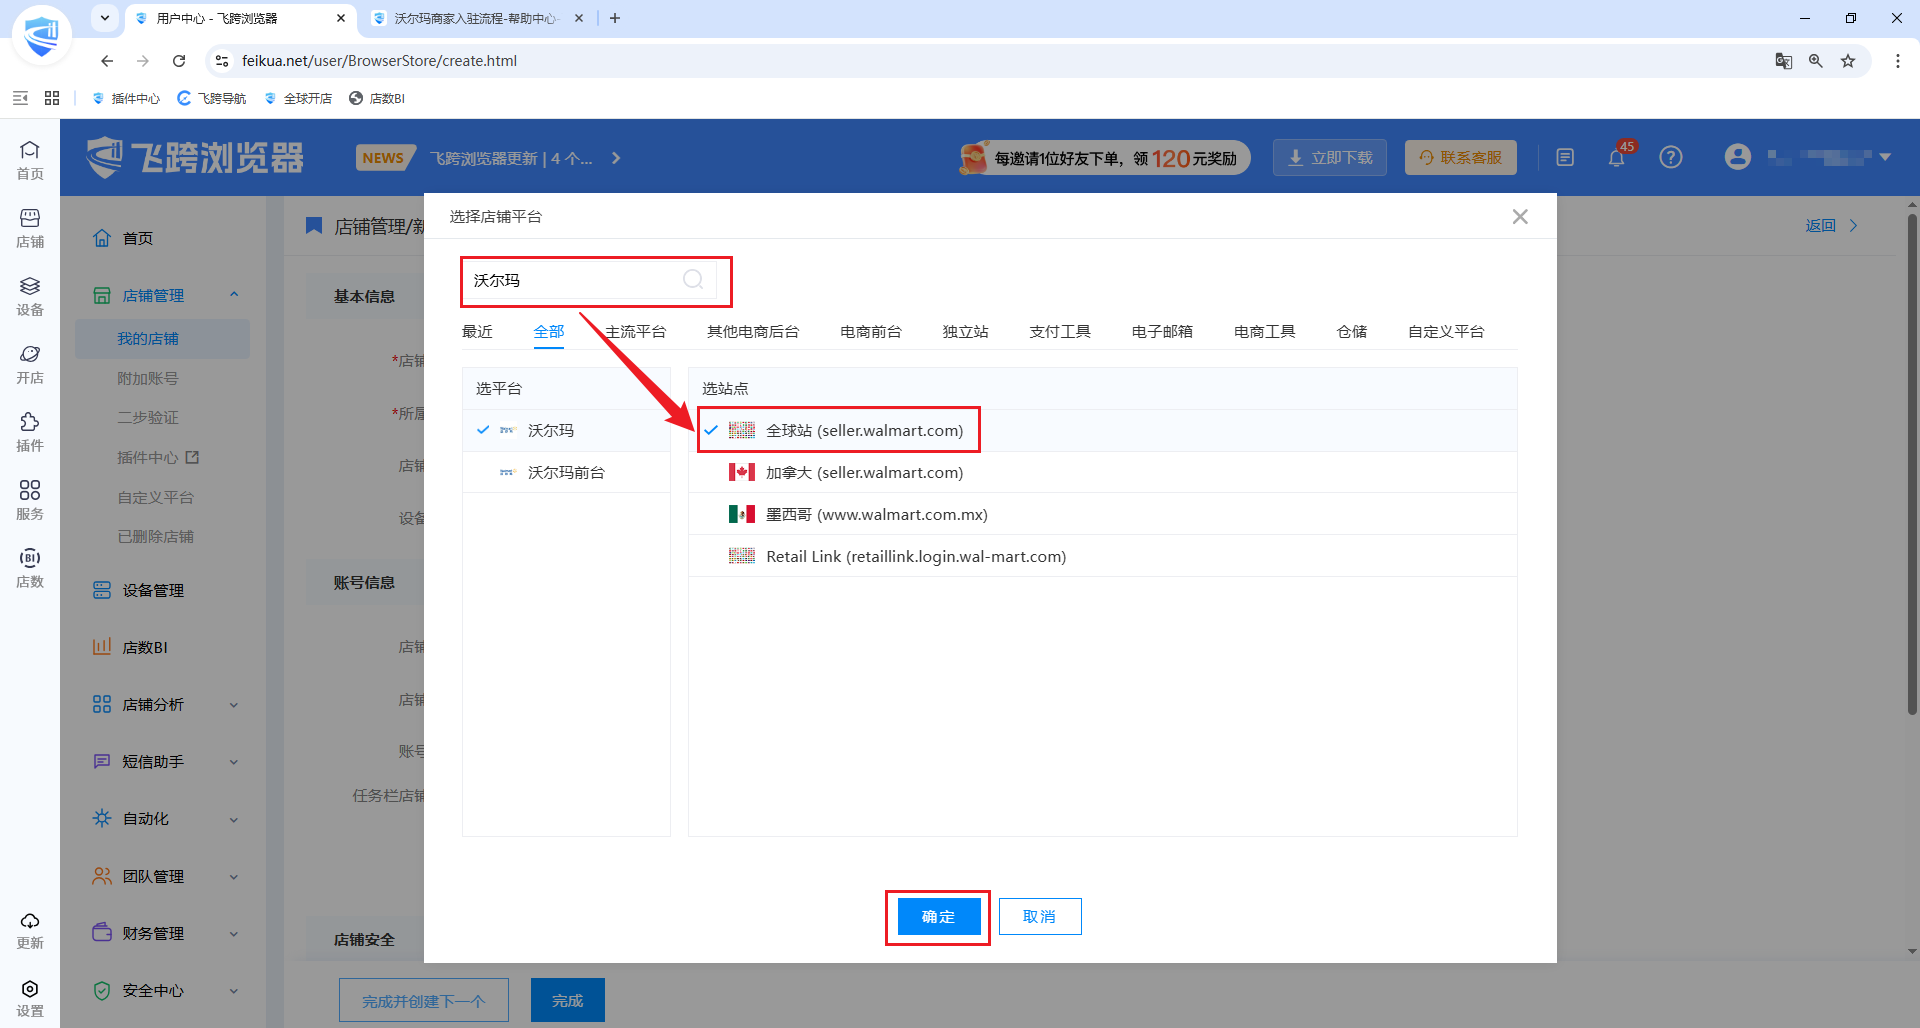Click the notification bell icon

point(1617,157)
